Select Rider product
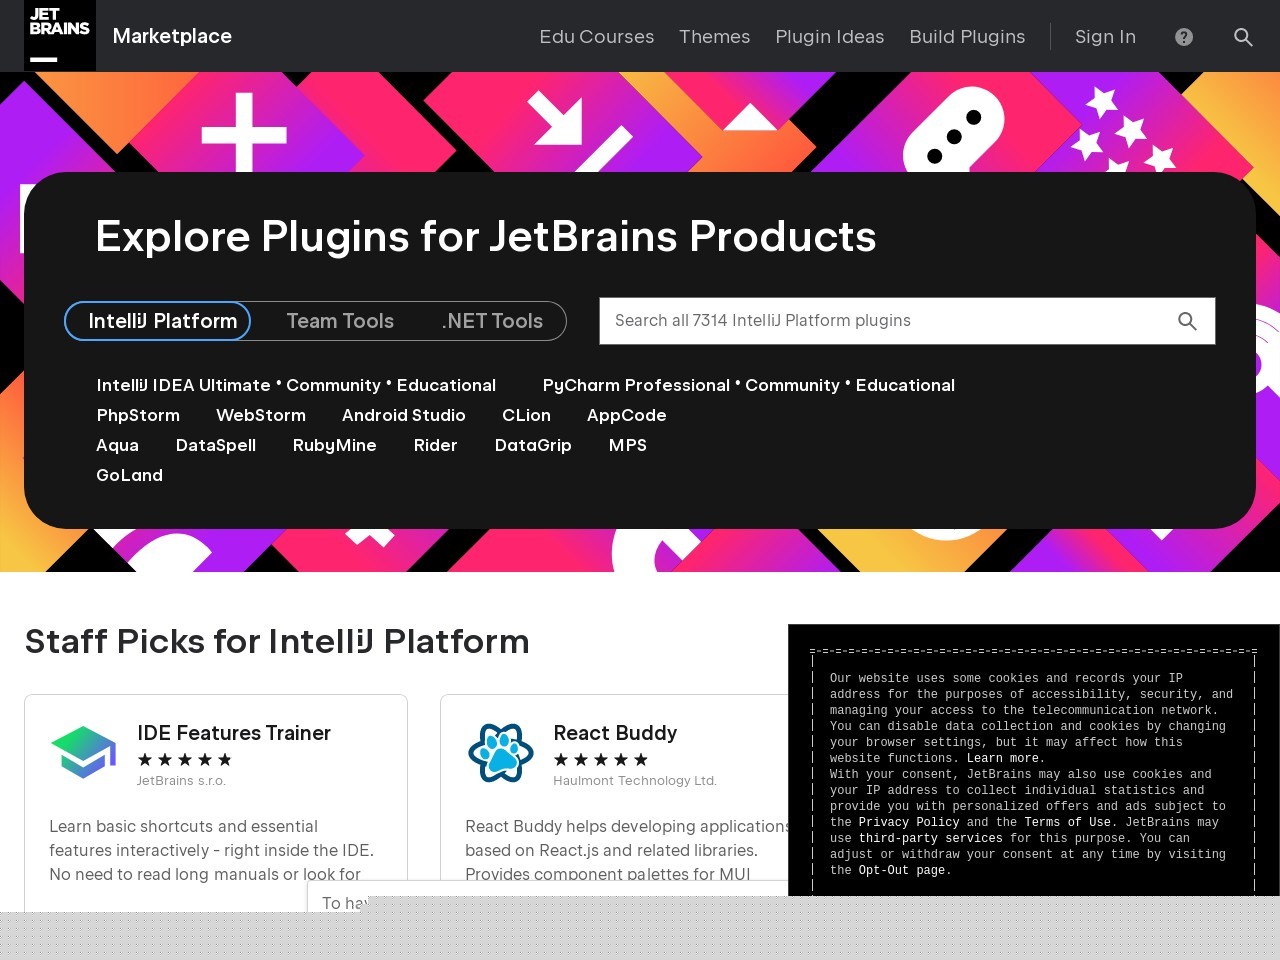1280x960 pixels. pyautogui.click(x=435, y=445)
